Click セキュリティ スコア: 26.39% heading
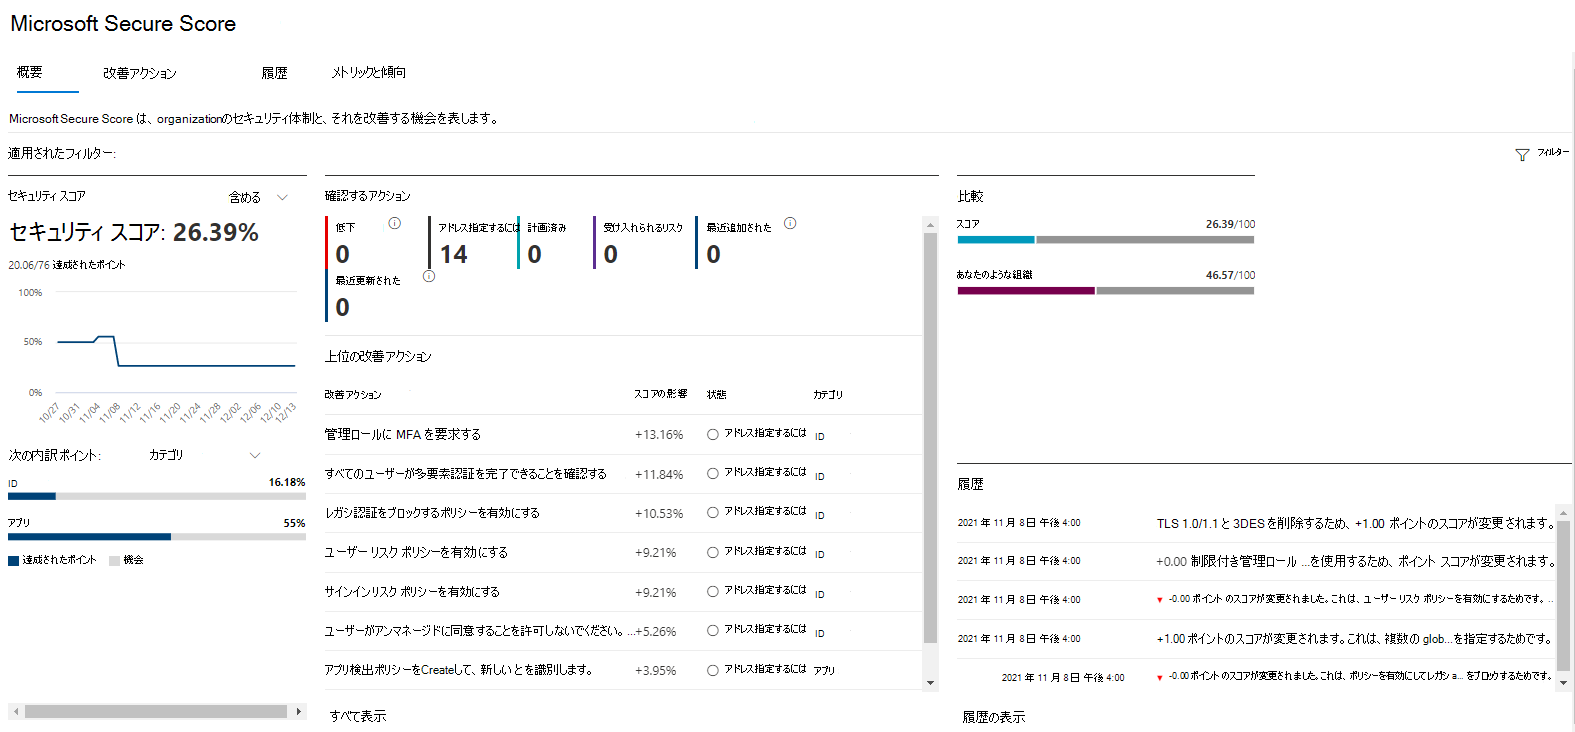 coord(134,232)
